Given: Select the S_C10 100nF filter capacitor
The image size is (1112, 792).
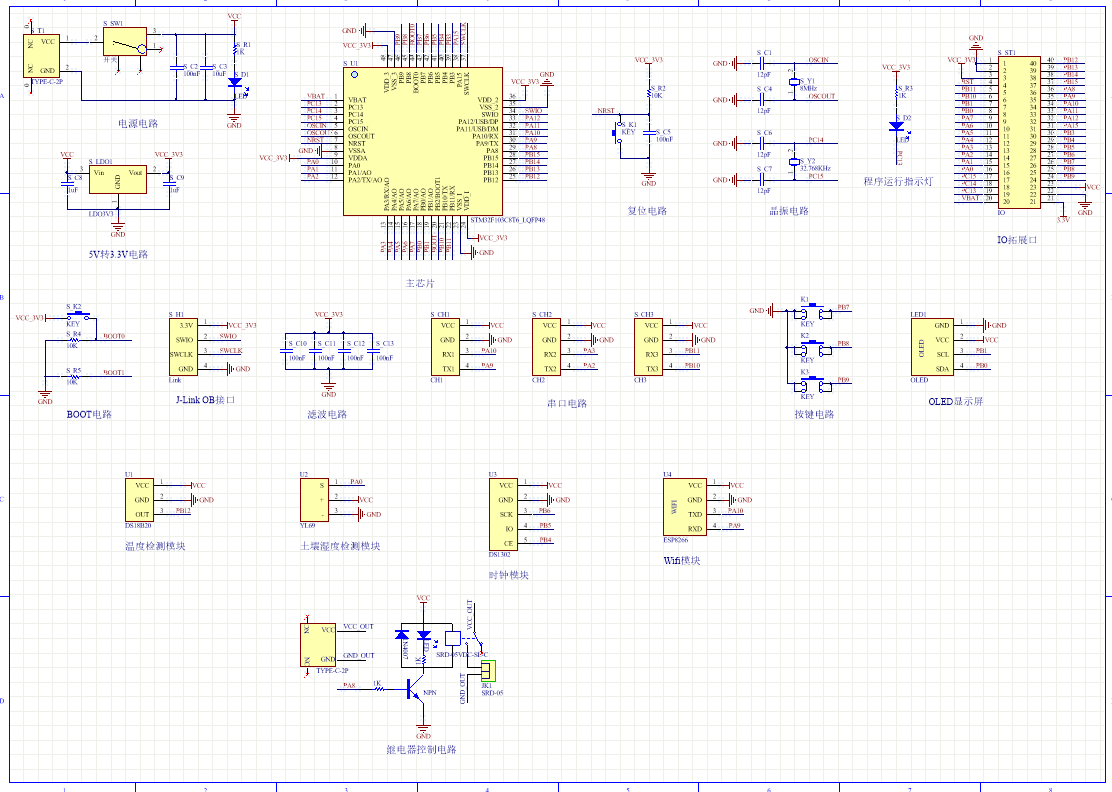Looking at the screenshot, I should [286, 350].
